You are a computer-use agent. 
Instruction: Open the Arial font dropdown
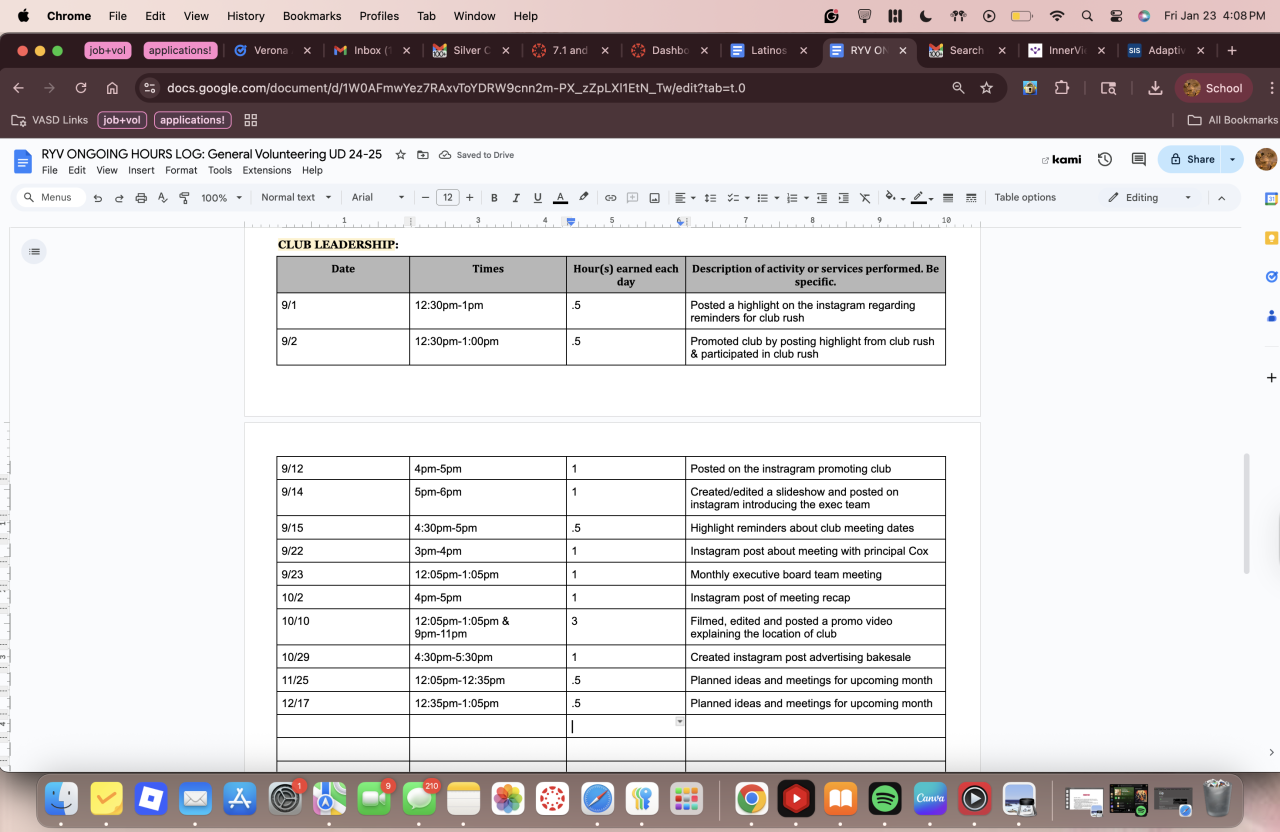point(378,198)
